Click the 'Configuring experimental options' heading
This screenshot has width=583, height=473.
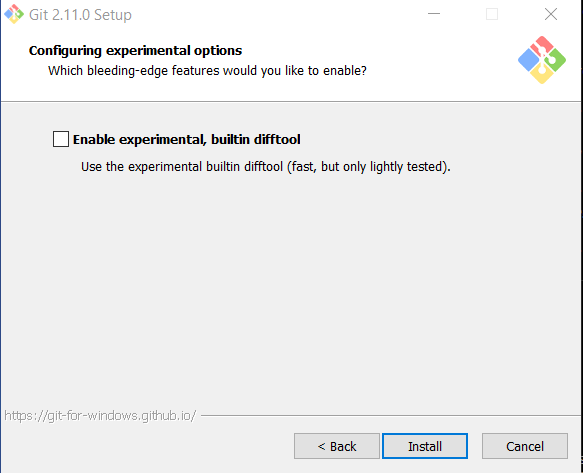(135, 51)
